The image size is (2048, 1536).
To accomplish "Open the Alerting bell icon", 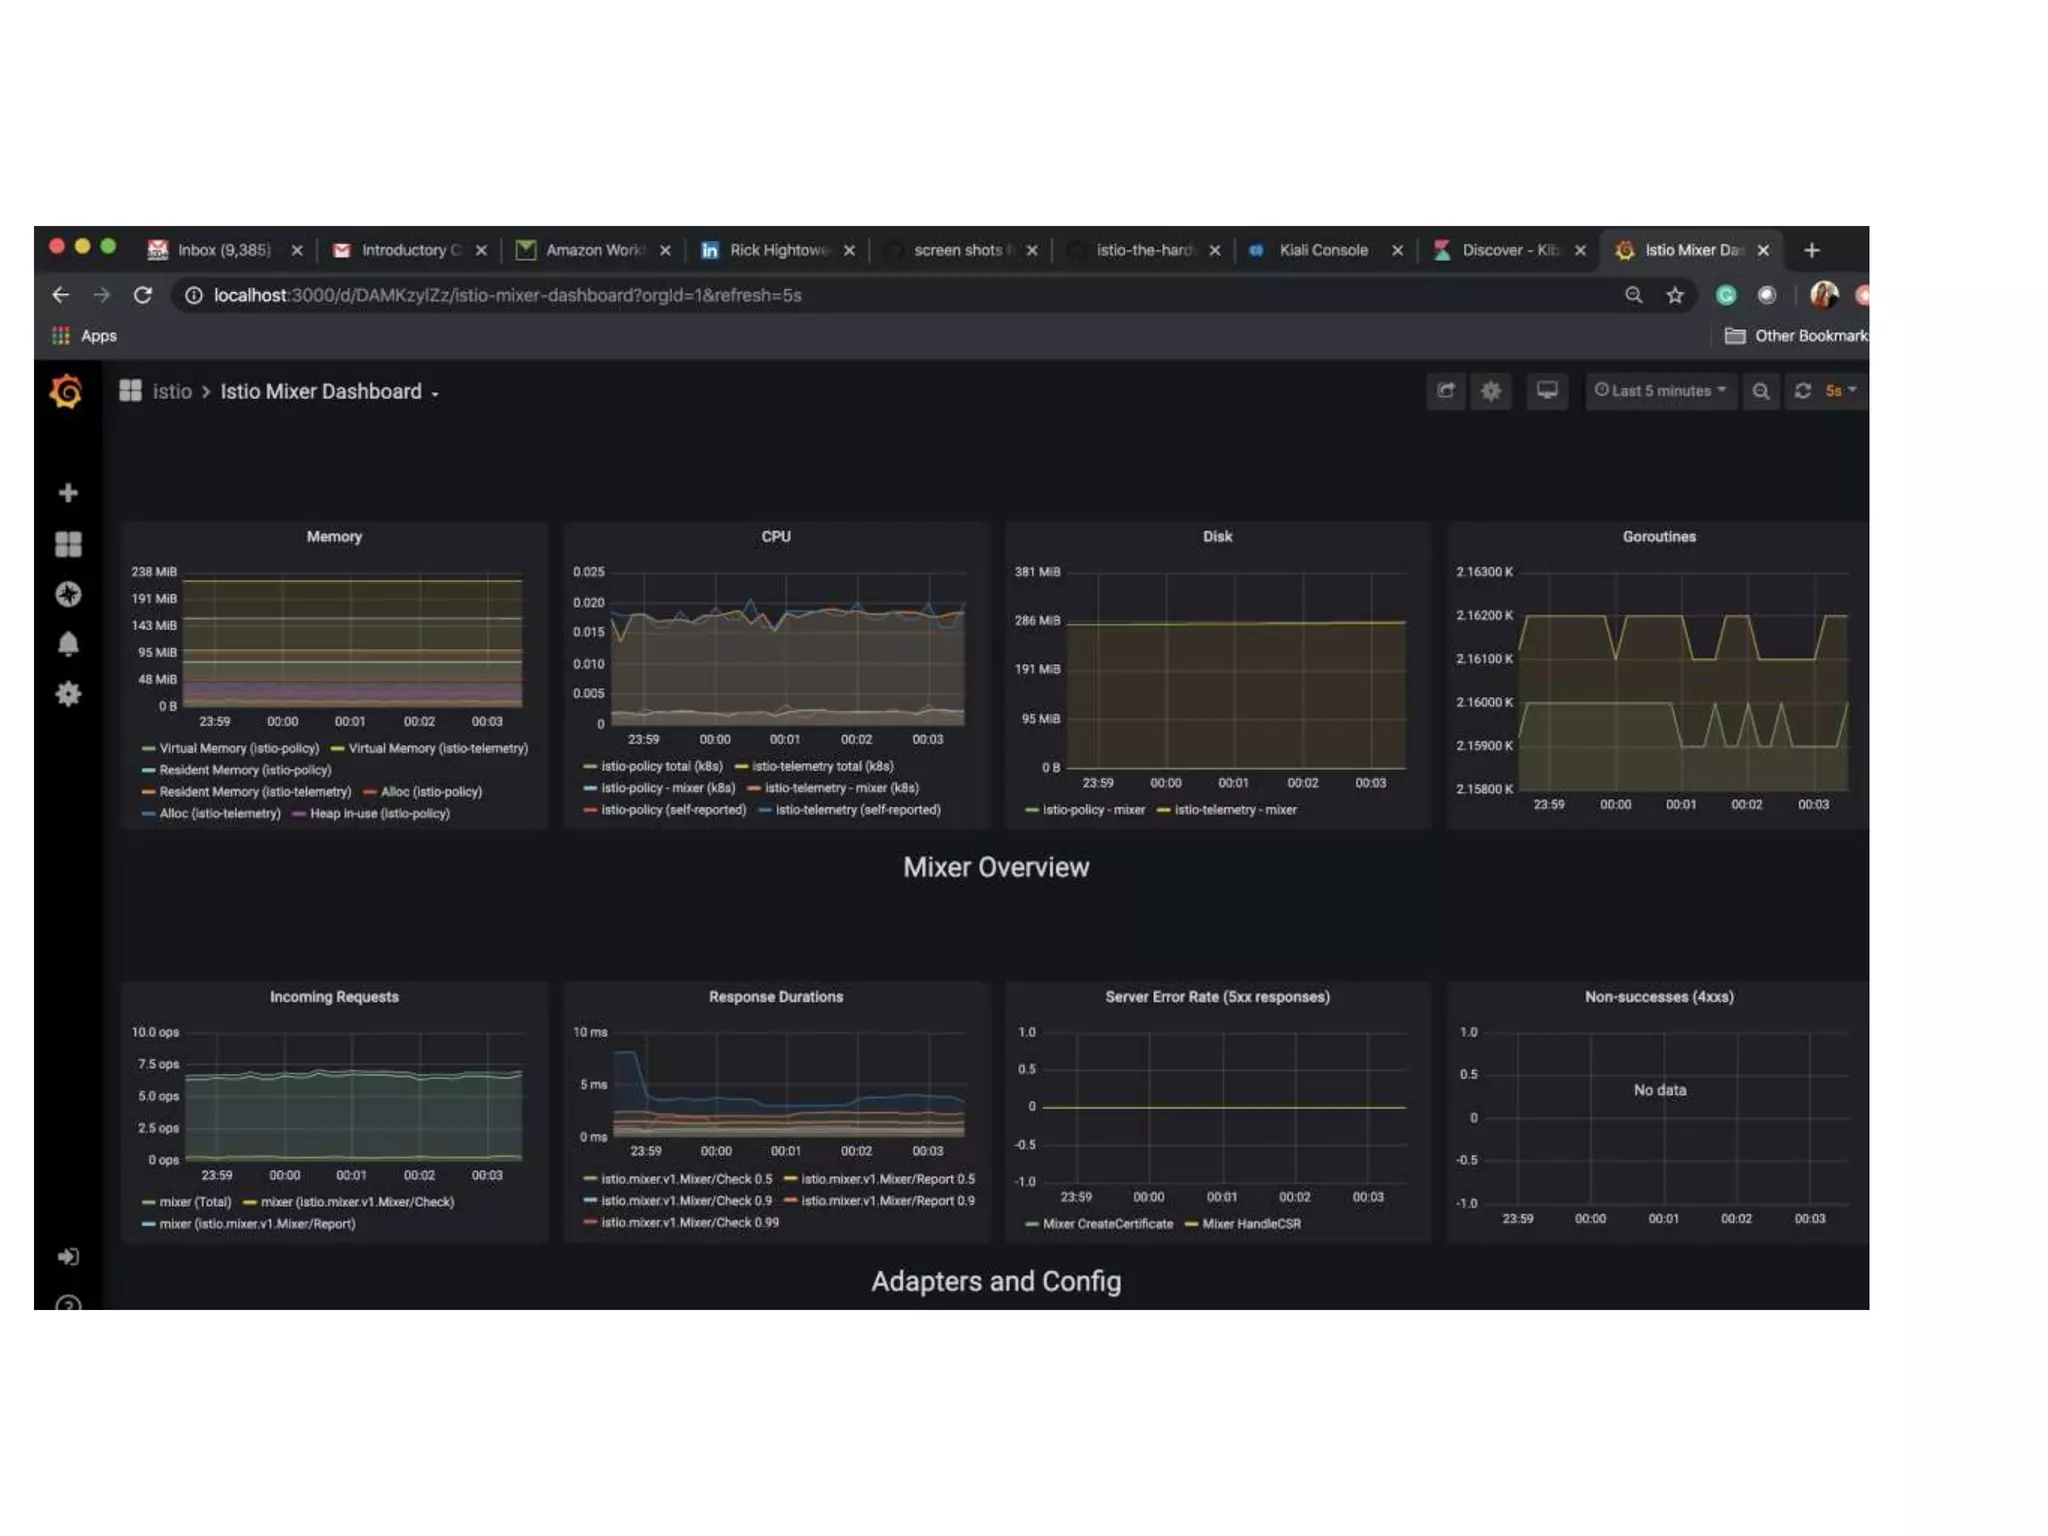I will [x=68, y=644].
